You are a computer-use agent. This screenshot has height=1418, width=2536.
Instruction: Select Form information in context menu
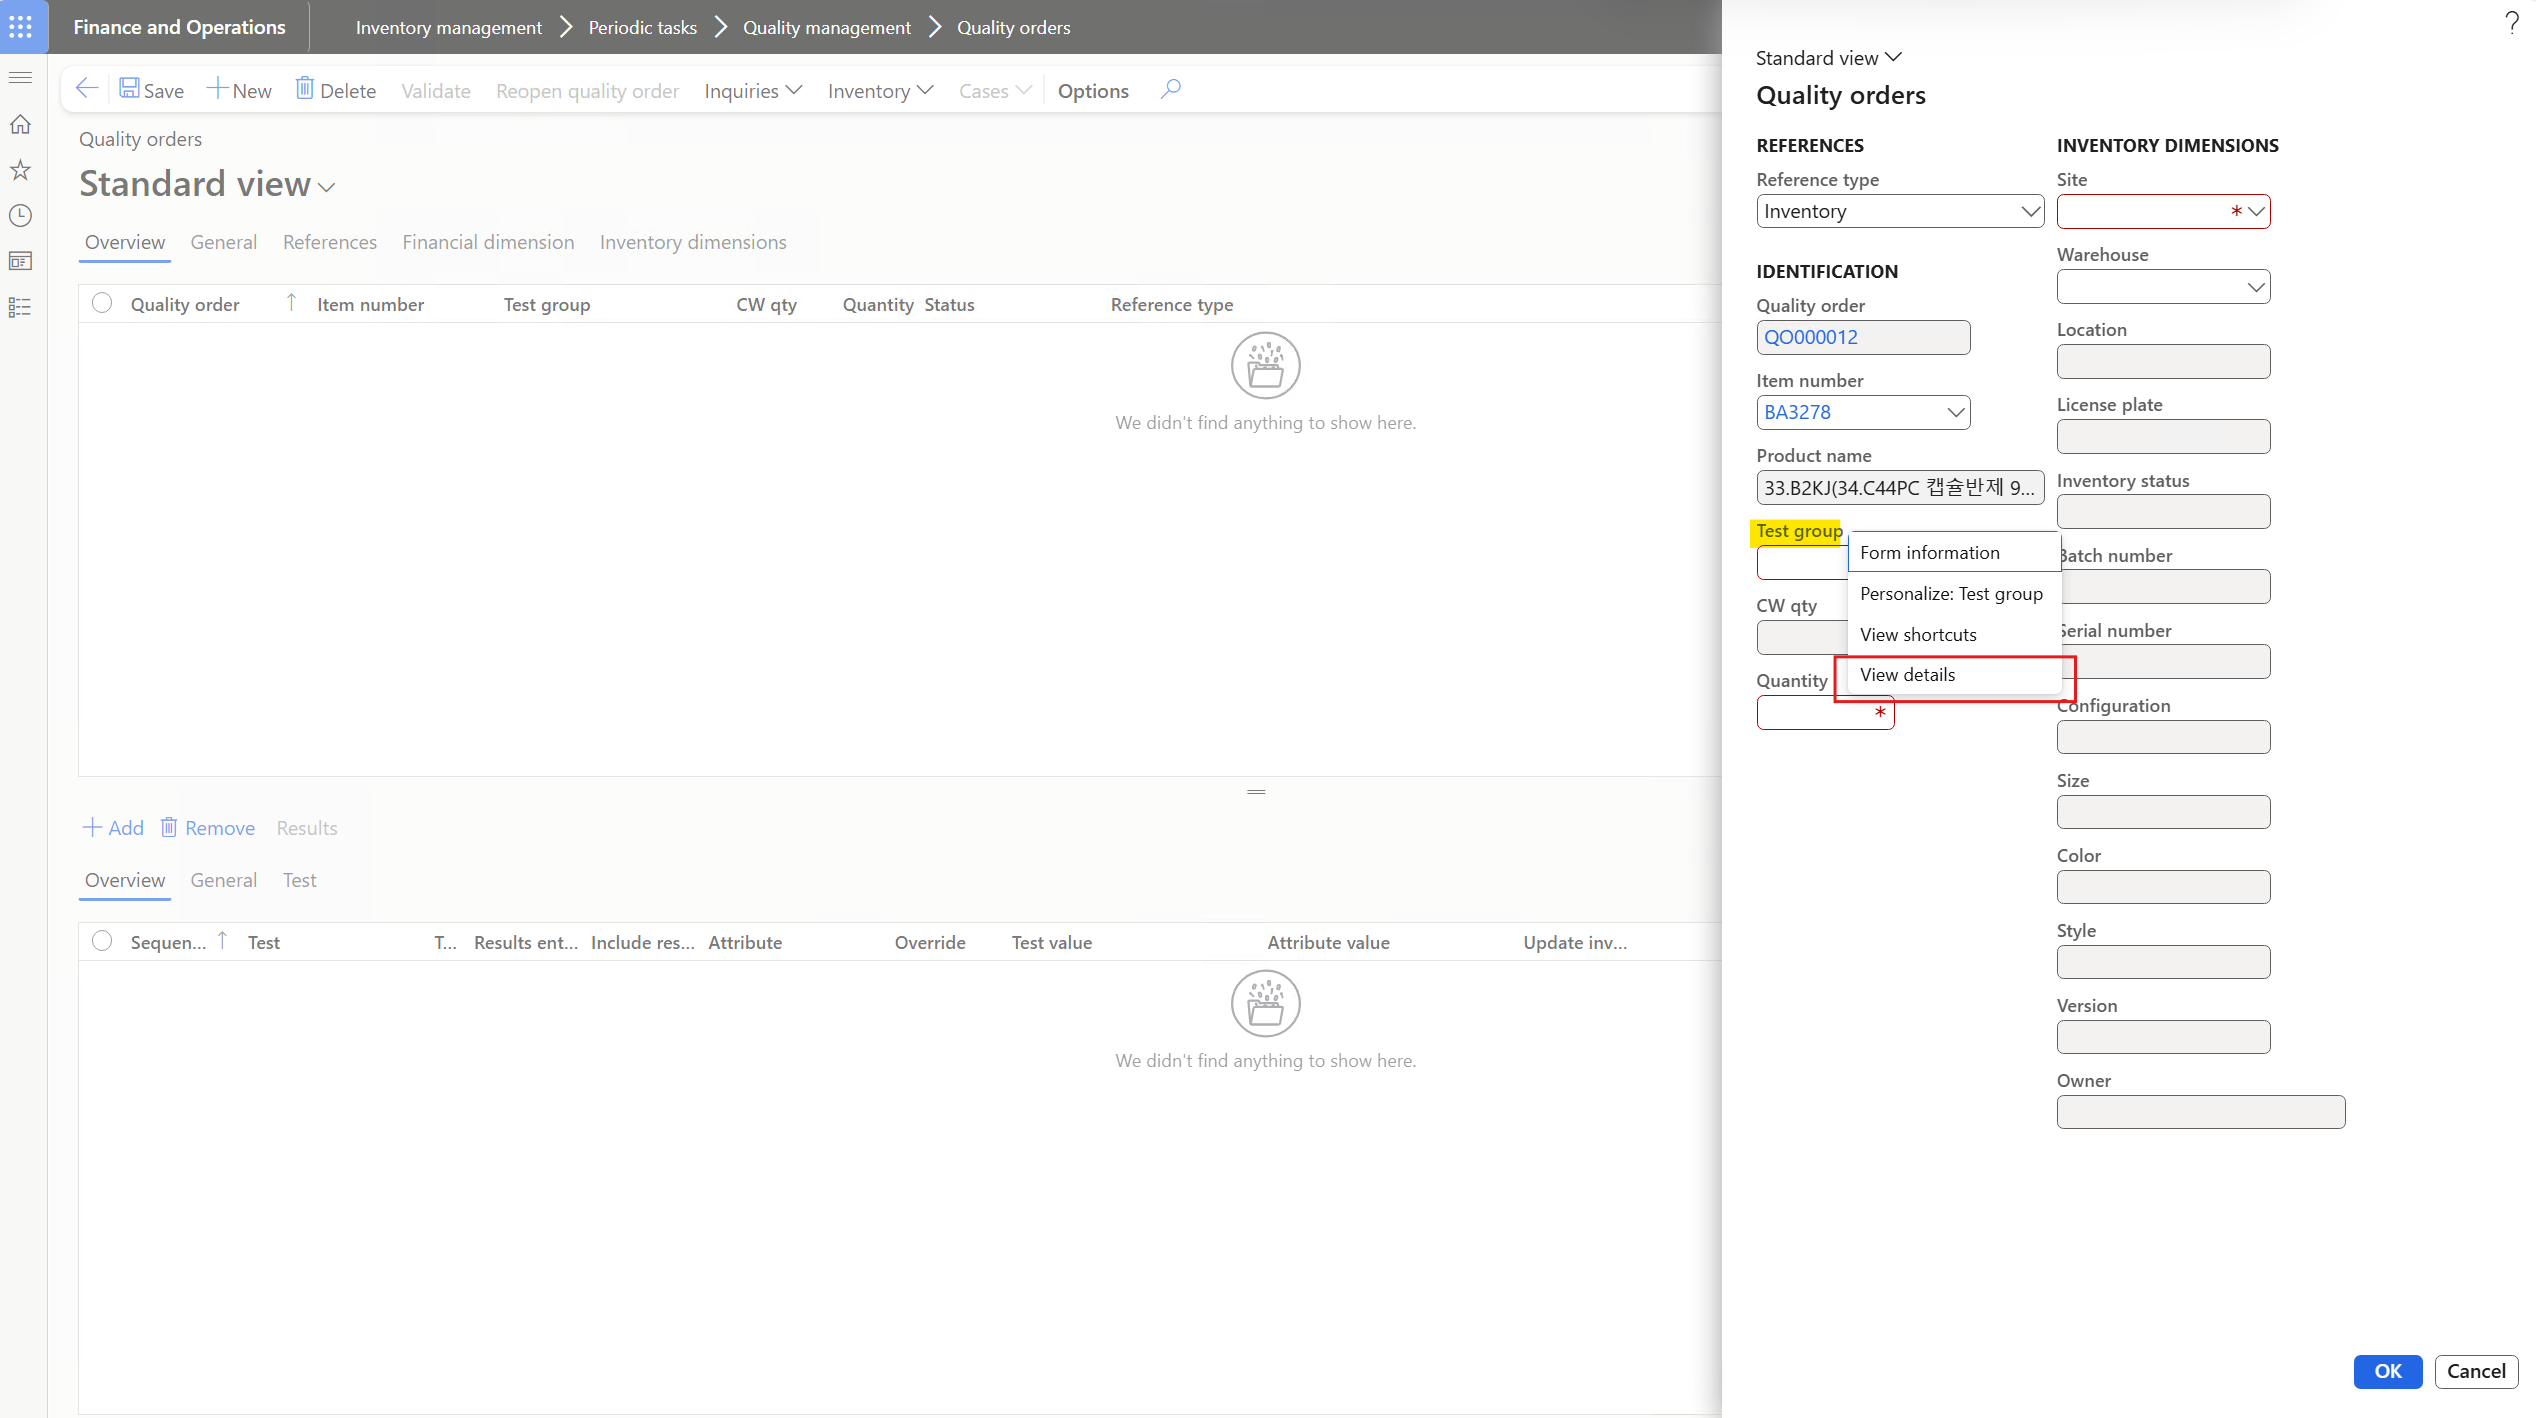point(1929,553)
